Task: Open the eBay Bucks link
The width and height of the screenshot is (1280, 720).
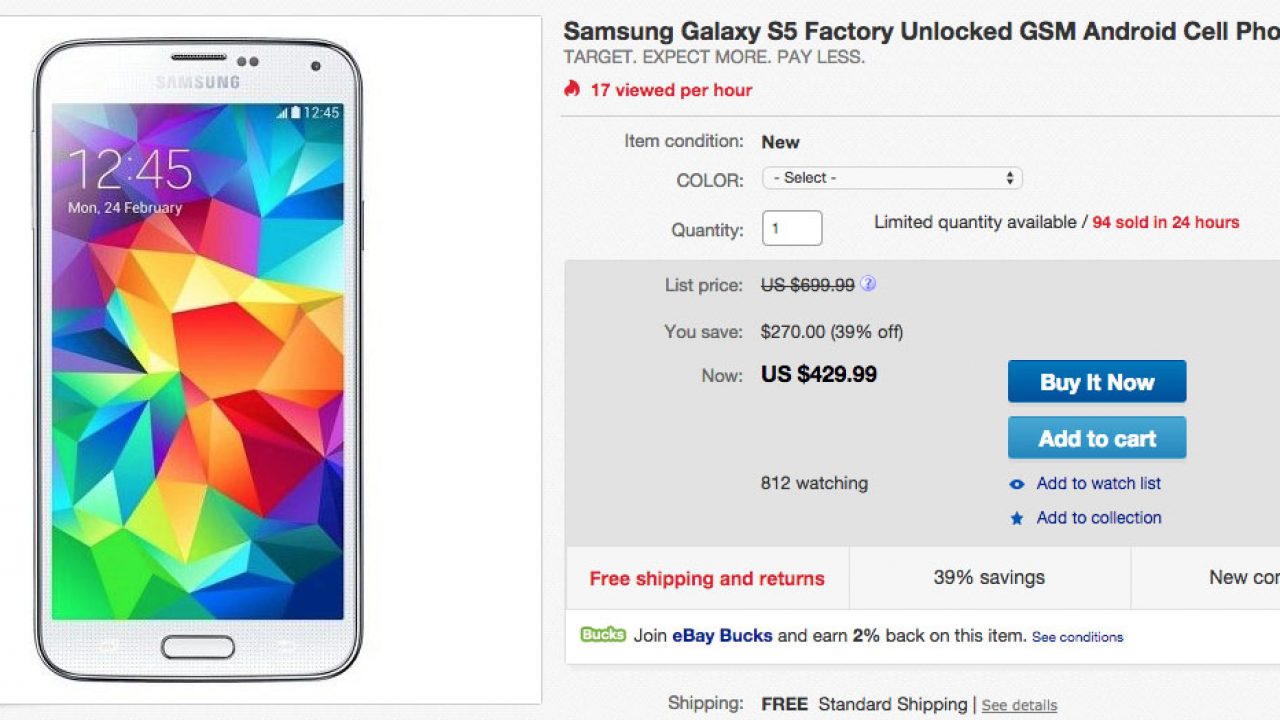Action: [x=722, y=635]
